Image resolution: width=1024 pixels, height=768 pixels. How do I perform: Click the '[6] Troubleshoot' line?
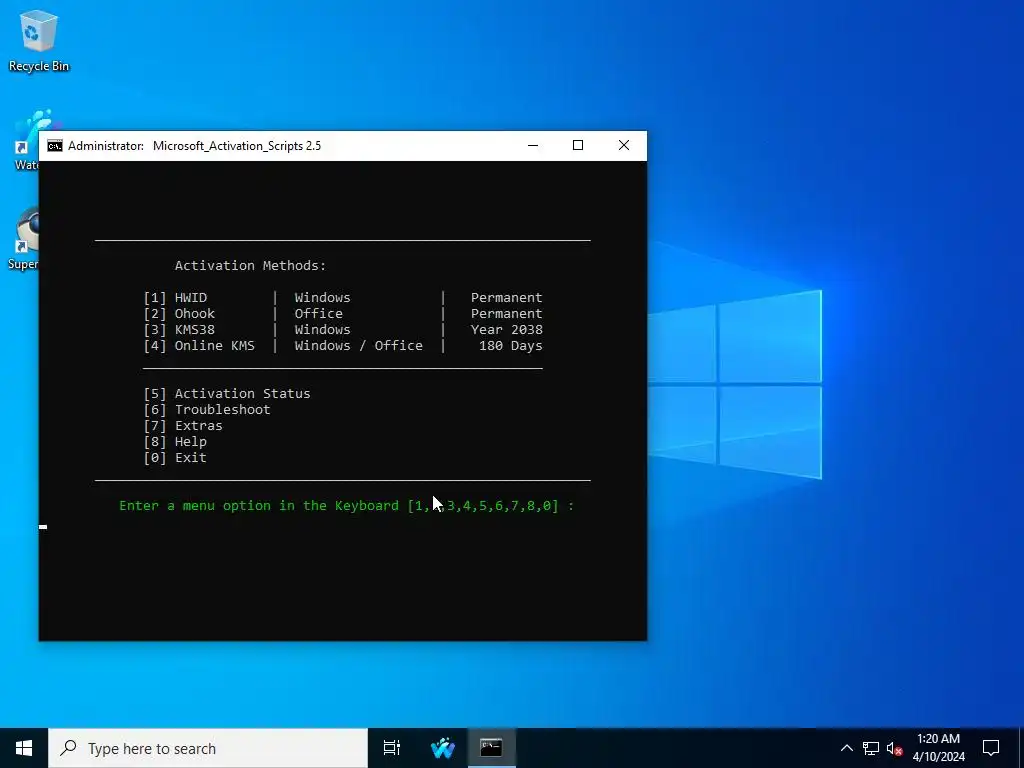(x=207, y=409)
